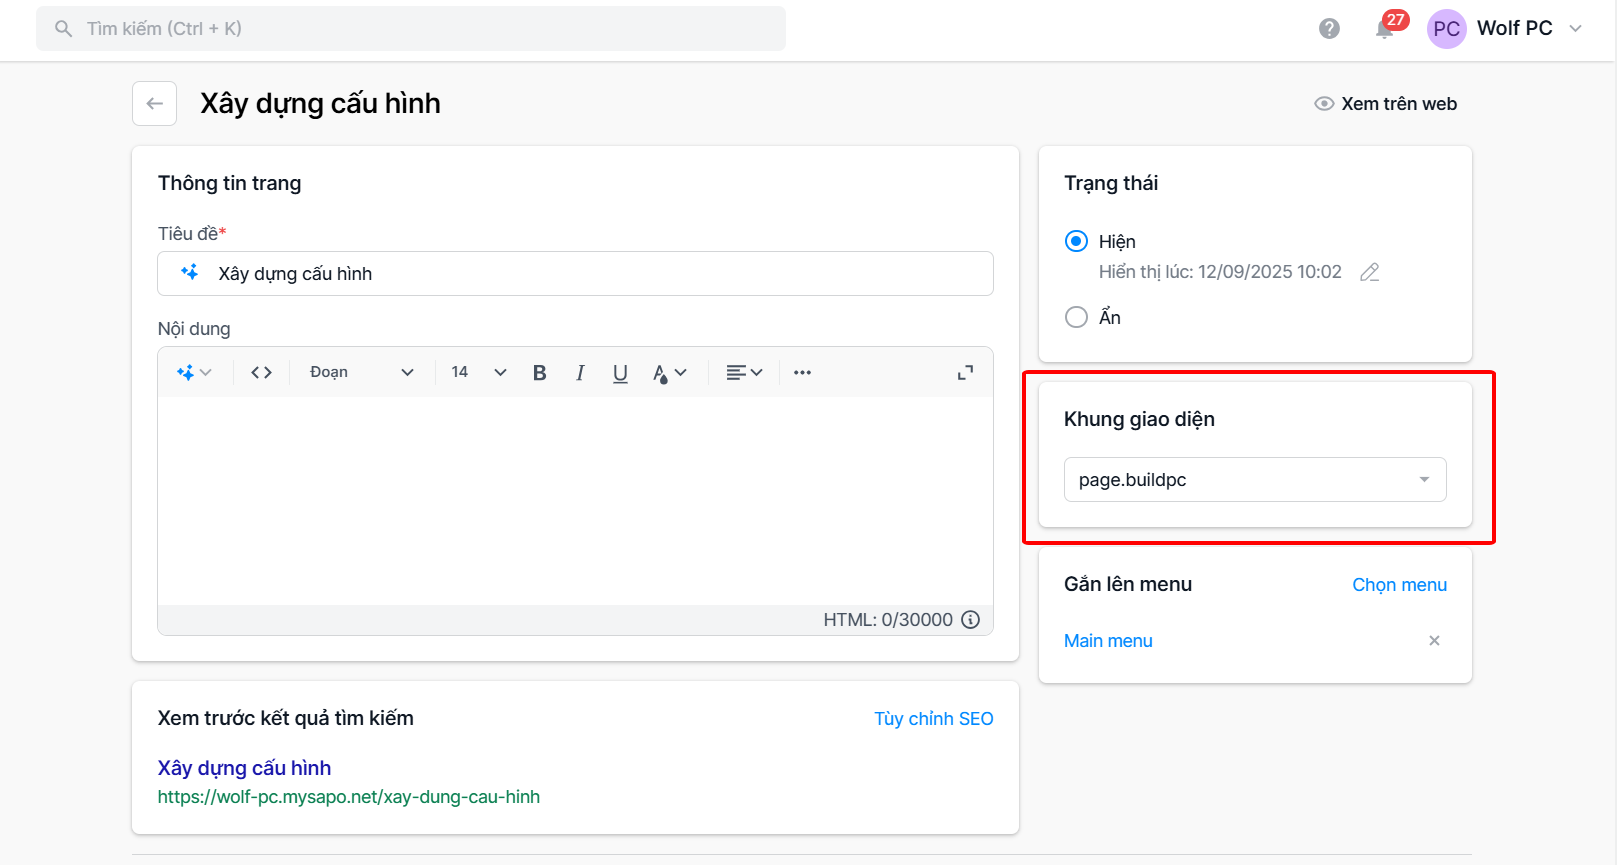The height and width of the screenshot is (865, 1617).
Task: Open the Main menu link
Action: tap(1108, 641)
